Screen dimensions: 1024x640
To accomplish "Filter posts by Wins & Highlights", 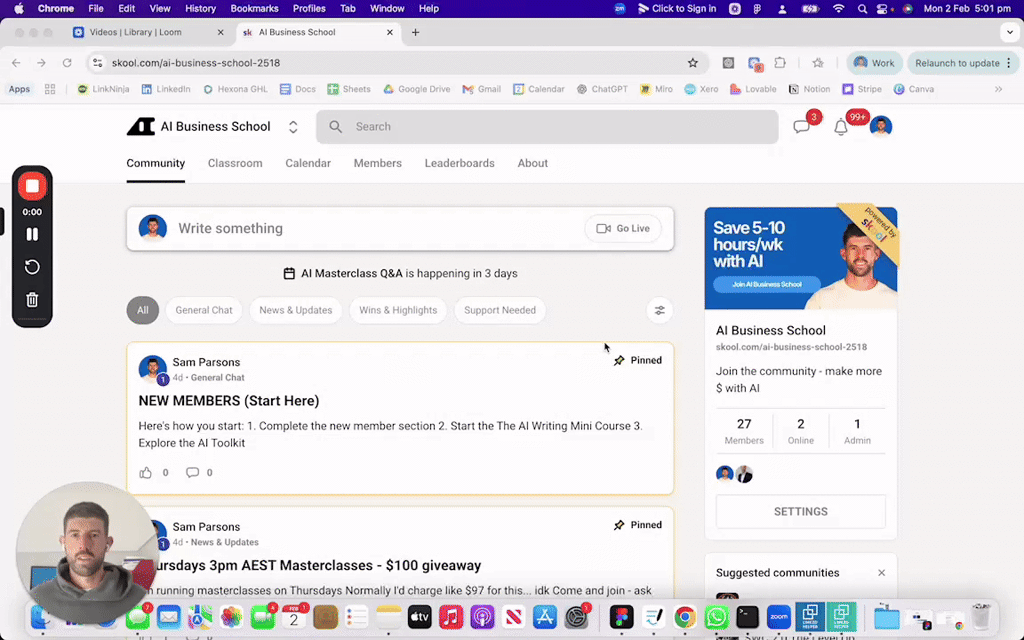I will (398, 310).
